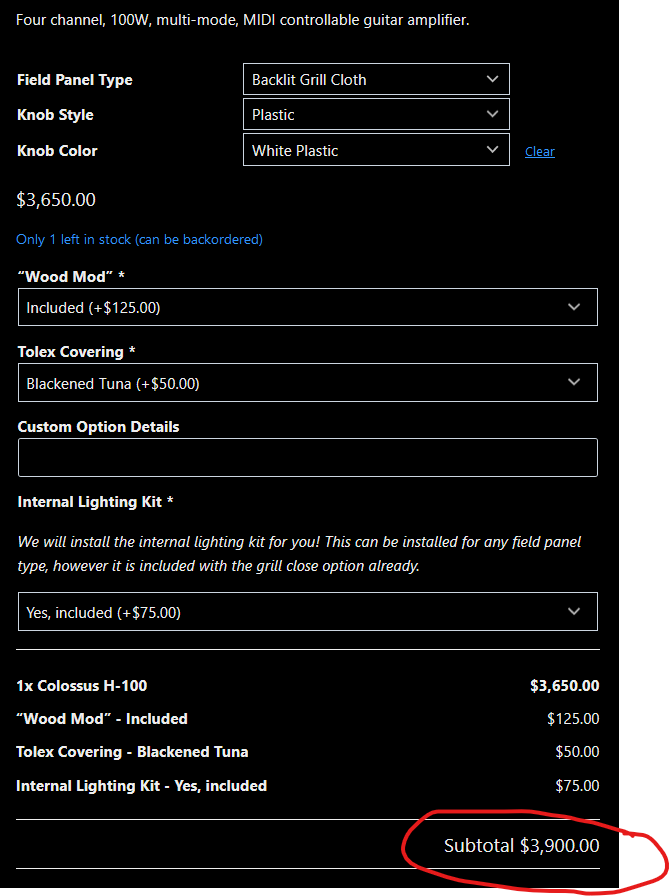This screenshot has width=670, height=896.
Task: Open the Field Panel Type dropdown
Action: 376,79
